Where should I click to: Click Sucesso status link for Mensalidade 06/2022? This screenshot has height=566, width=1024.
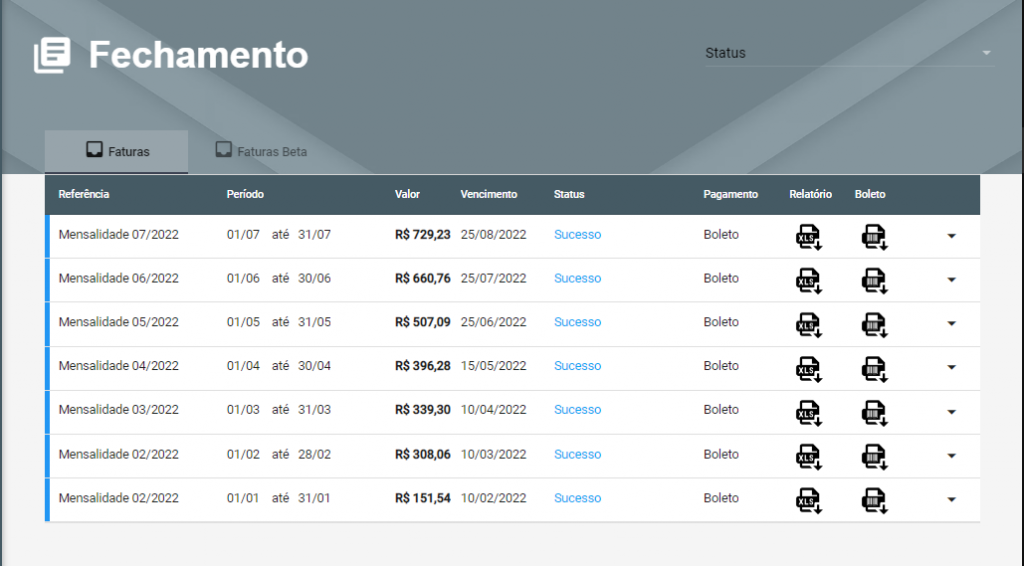click(577, 279)
